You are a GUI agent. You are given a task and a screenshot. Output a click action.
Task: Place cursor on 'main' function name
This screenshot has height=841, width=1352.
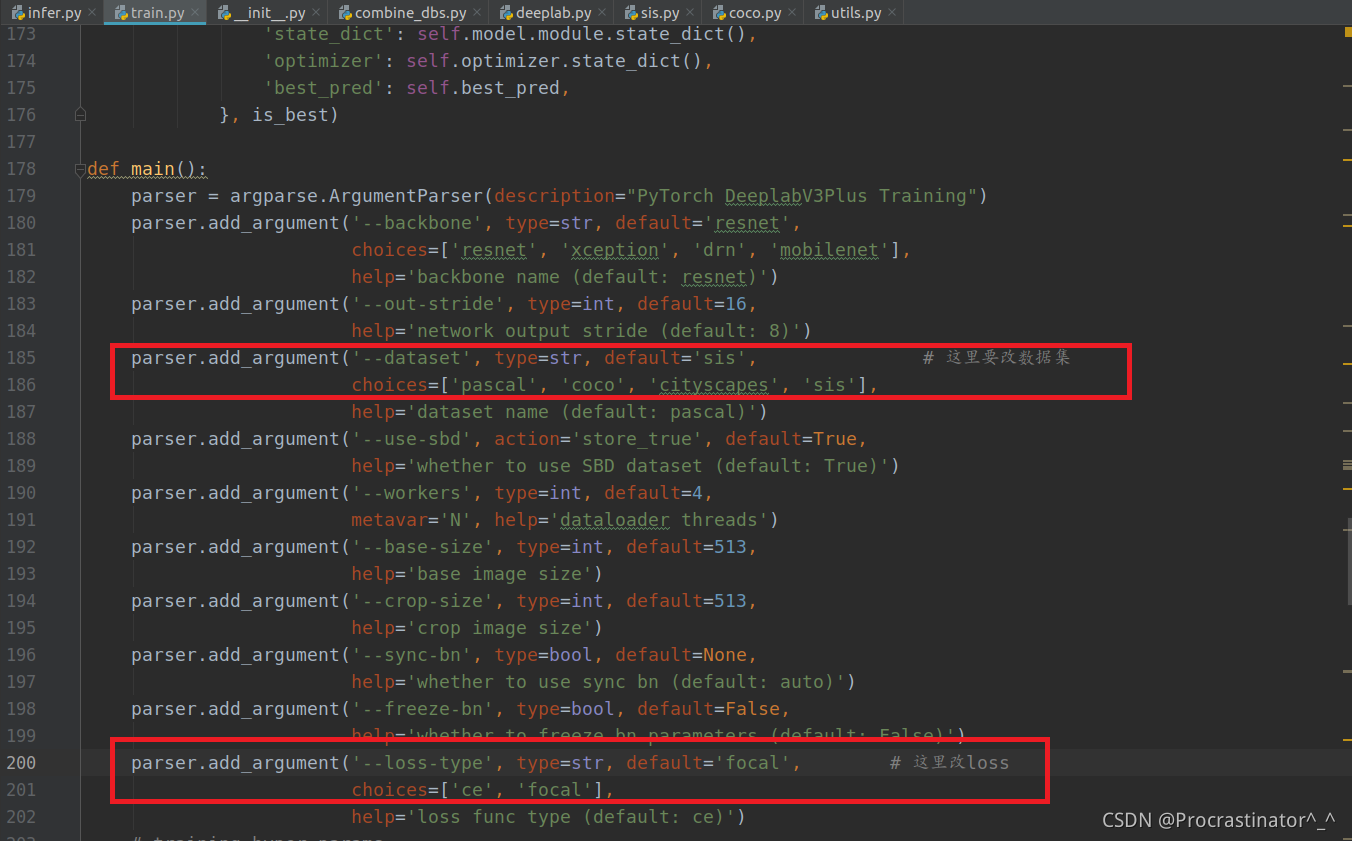(153, 169)
